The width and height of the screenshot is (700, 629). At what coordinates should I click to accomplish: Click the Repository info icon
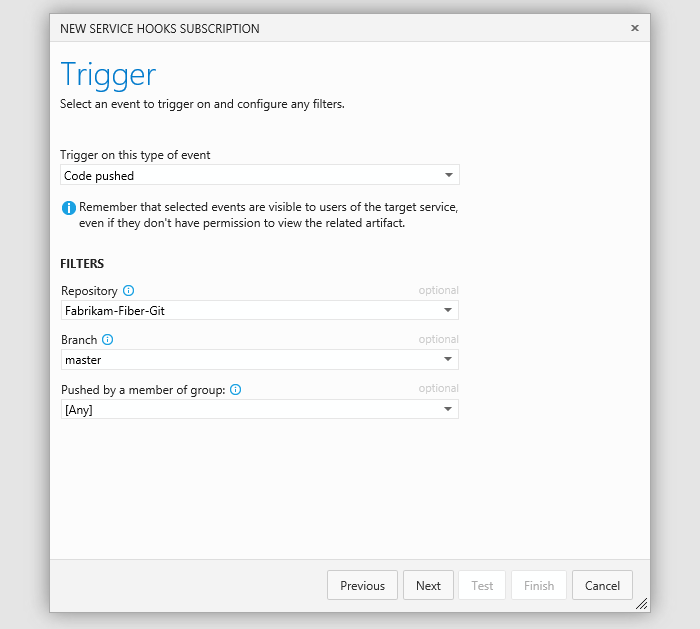(x=128, y=291)
